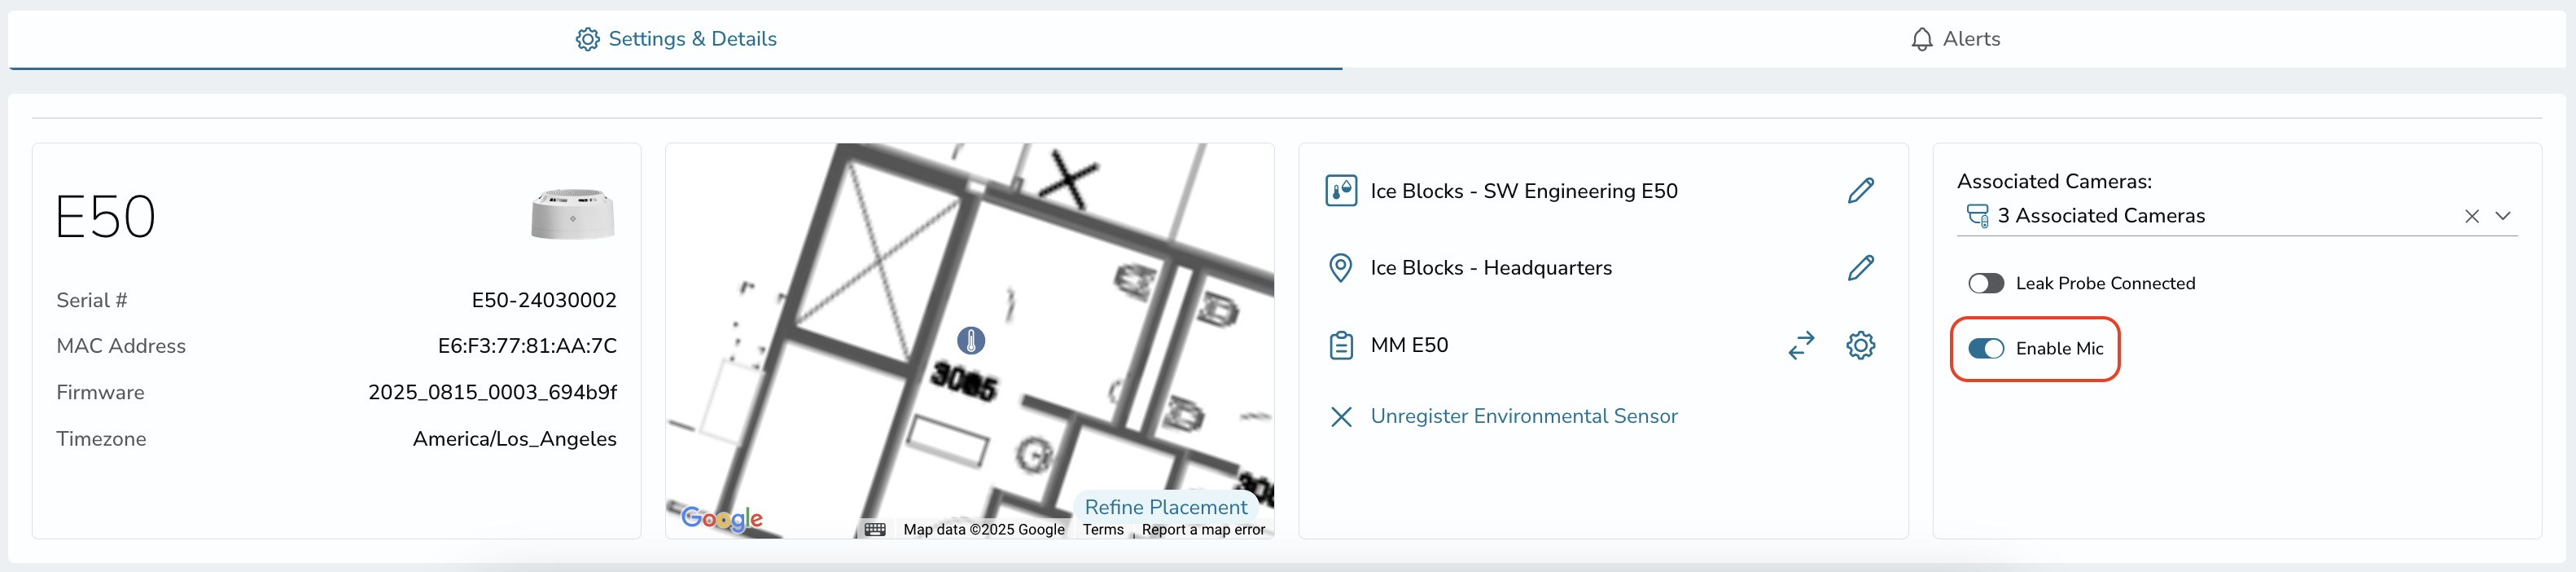Click the Google logo on the map

pos(721,518)
